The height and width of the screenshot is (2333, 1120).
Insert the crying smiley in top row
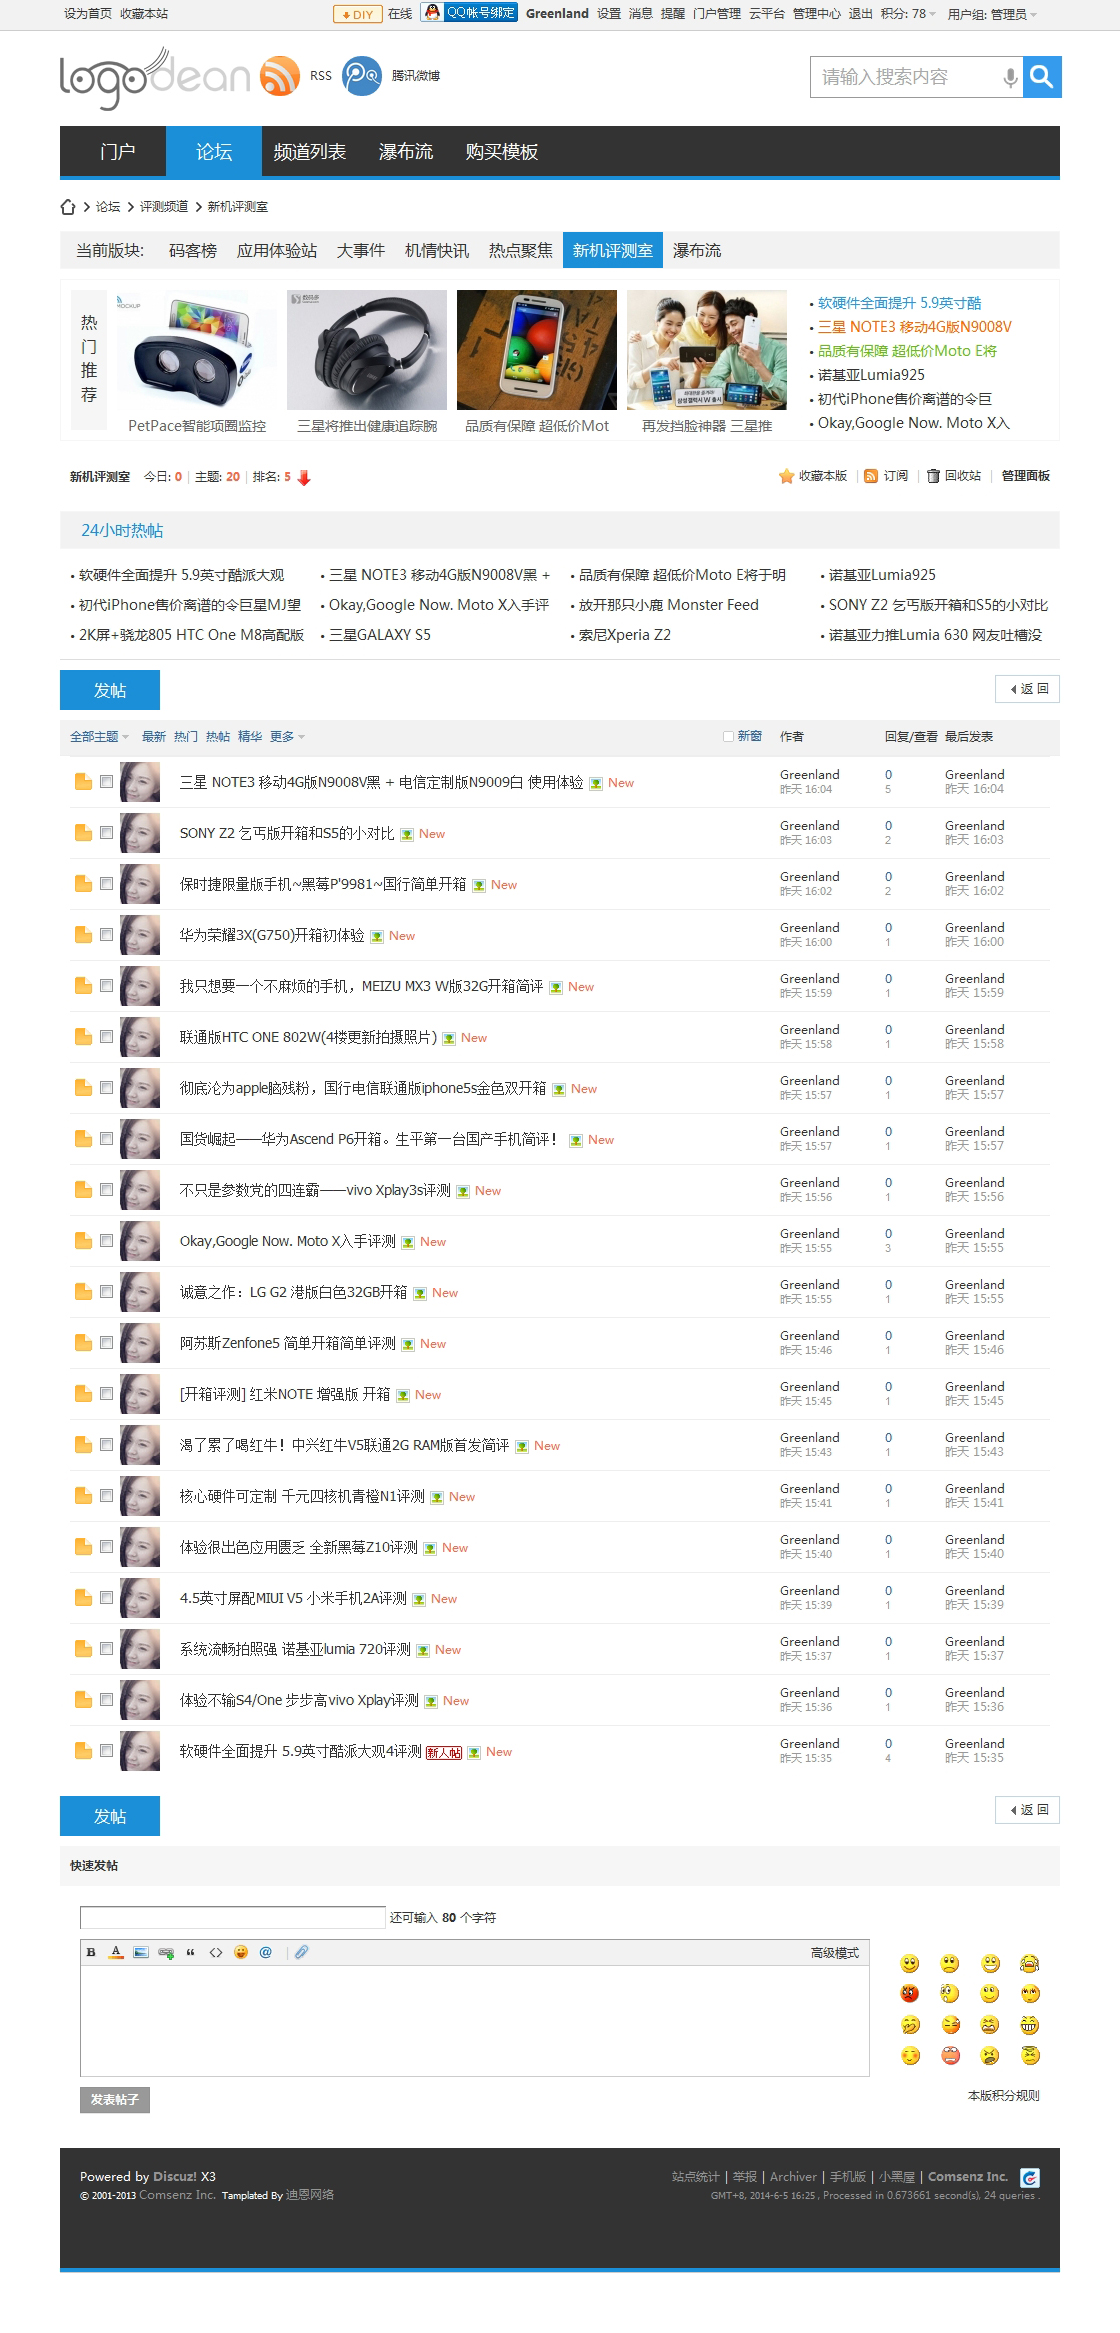tap(1030, 1963)
